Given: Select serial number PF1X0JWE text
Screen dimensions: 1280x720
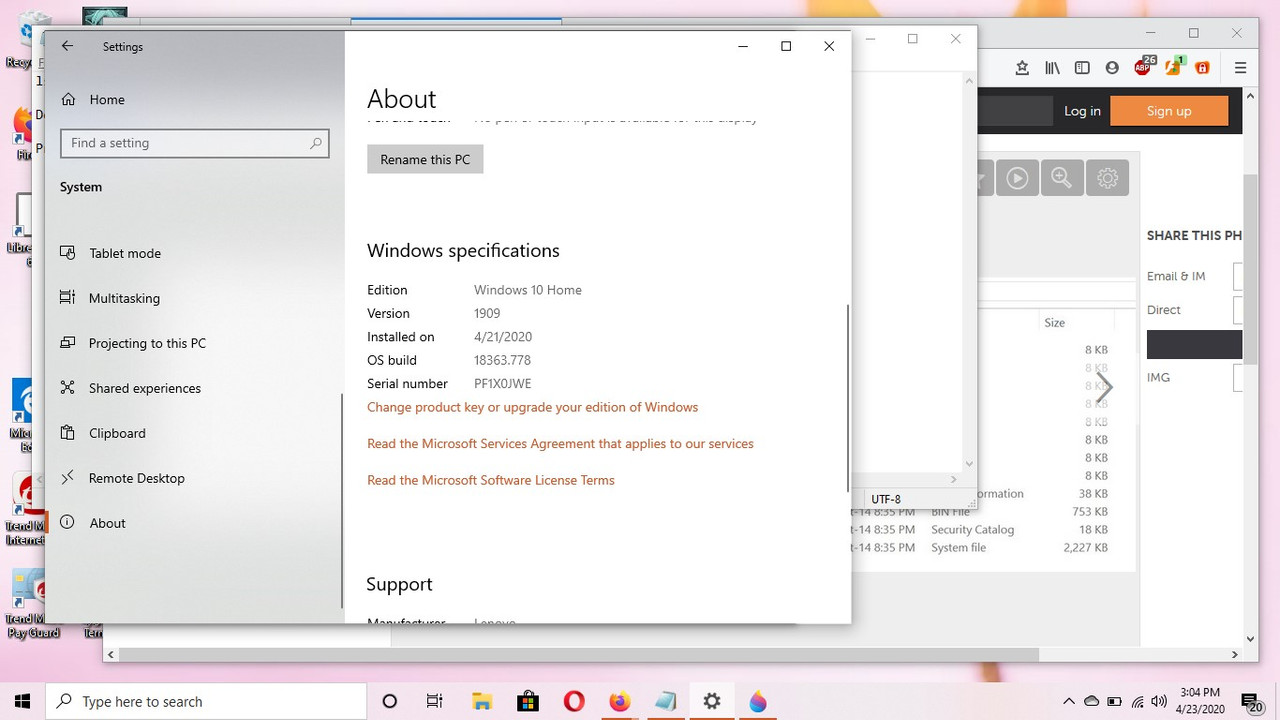Looking at the screenshot, I should tap(502, 383).
